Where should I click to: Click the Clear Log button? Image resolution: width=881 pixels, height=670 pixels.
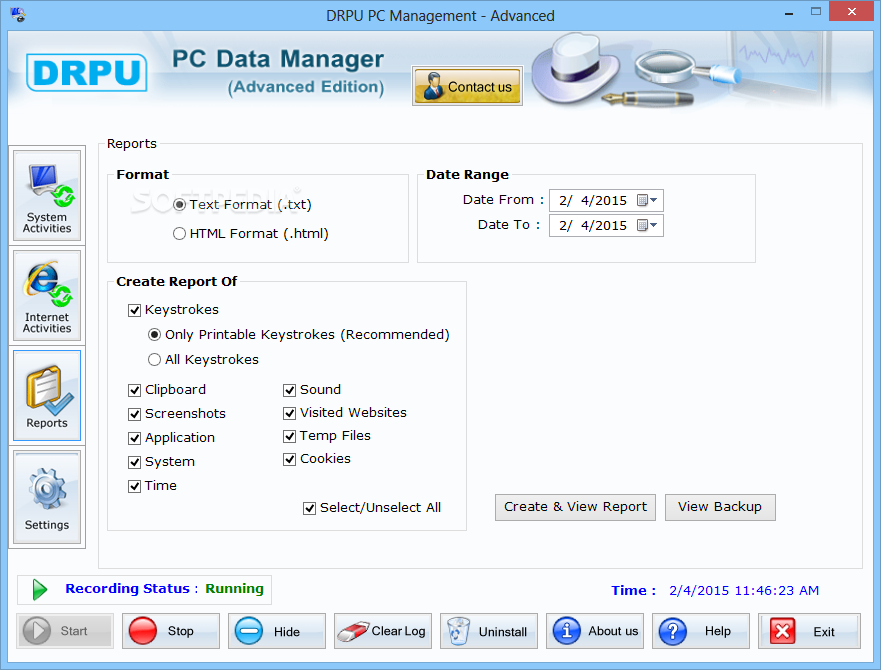383,631
